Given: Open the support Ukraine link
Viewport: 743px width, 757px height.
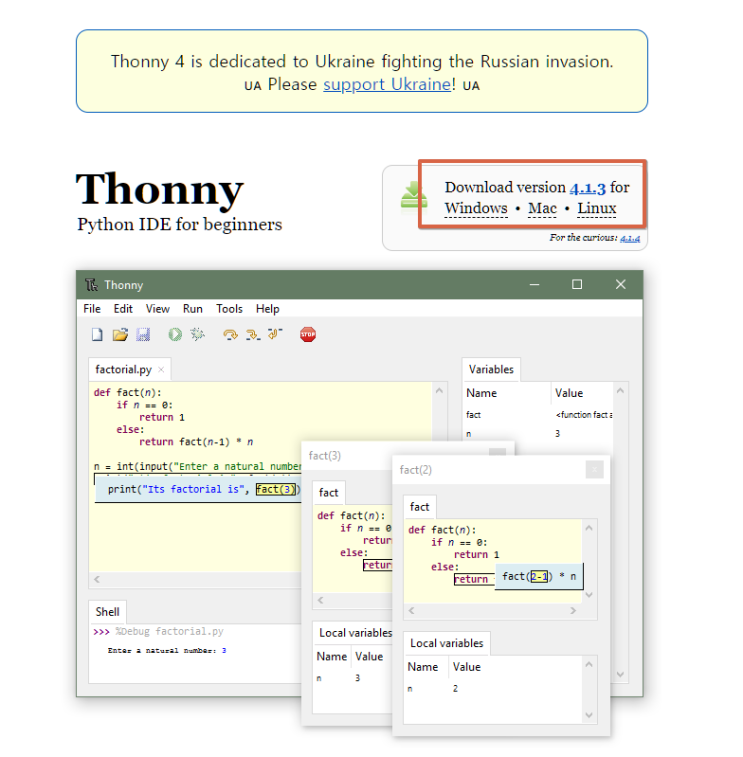Looking at the screenshot, I should 387,84.
